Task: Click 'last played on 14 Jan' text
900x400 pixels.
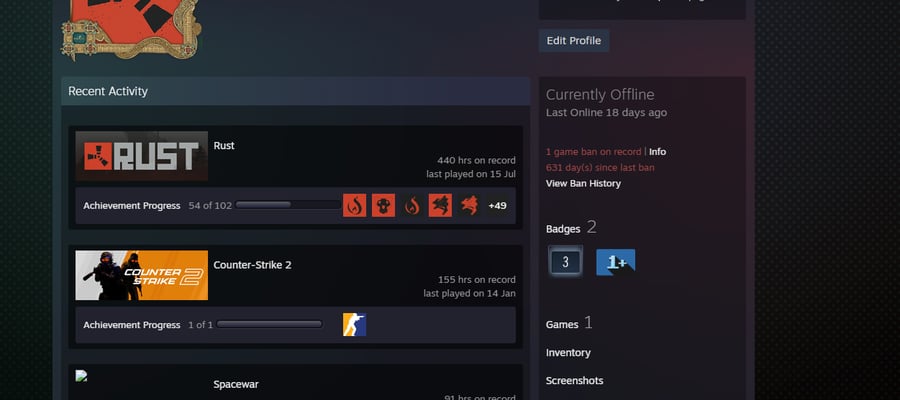Action: tap(470, 293)
